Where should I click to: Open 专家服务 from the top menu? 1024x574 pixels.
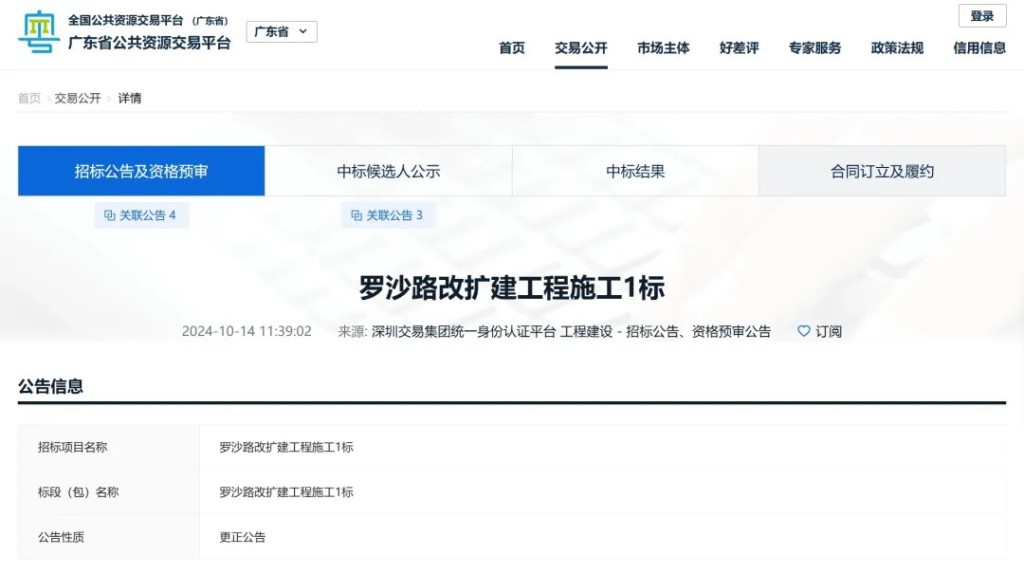(815, 48)
